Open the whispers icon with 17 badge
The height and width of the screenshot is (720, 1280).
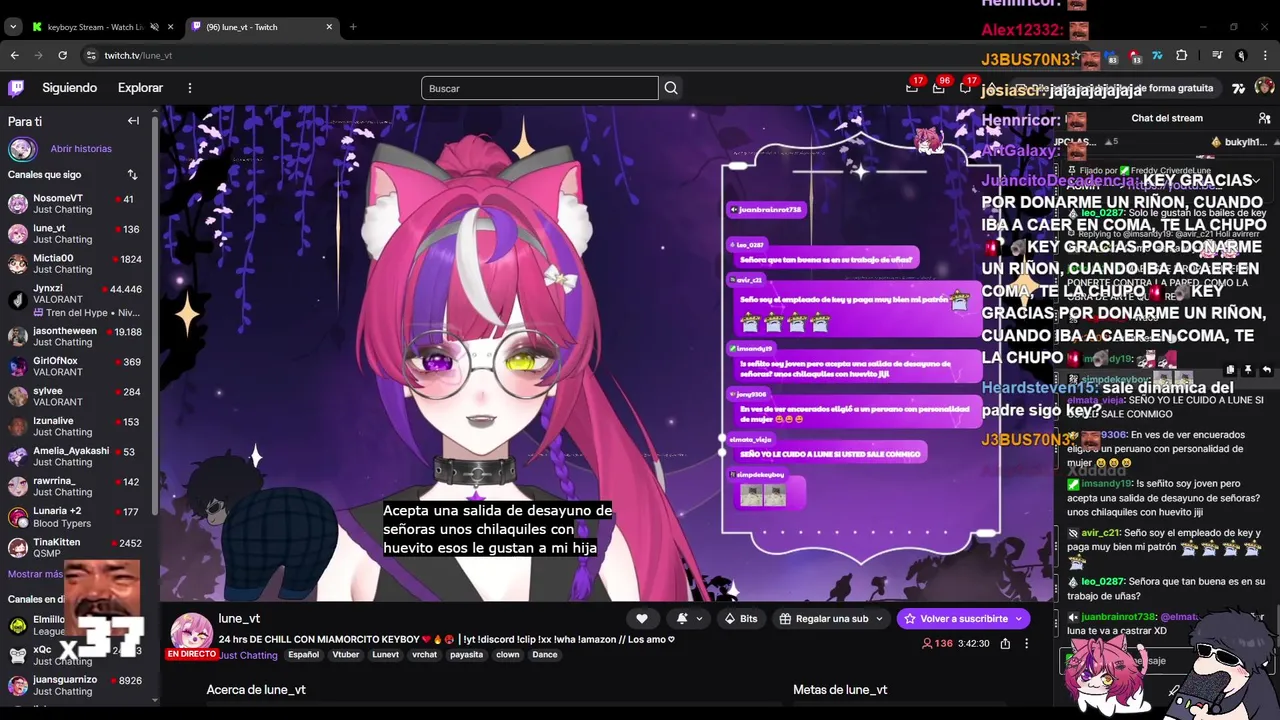[965, 88]
